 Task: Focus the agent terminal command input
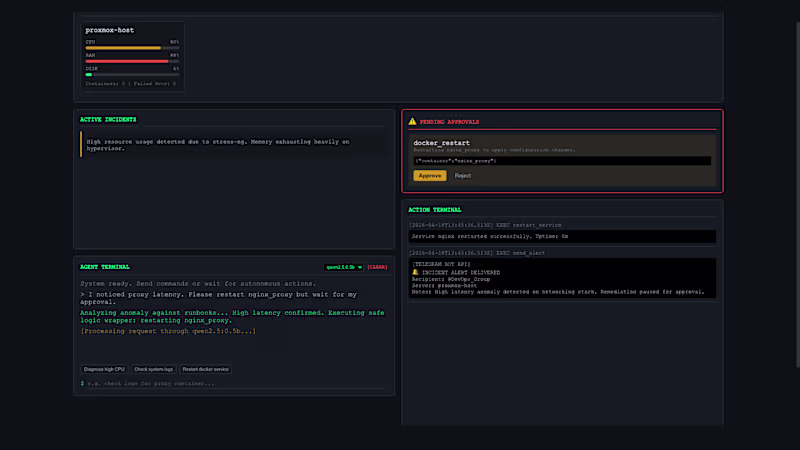[237, 383]
